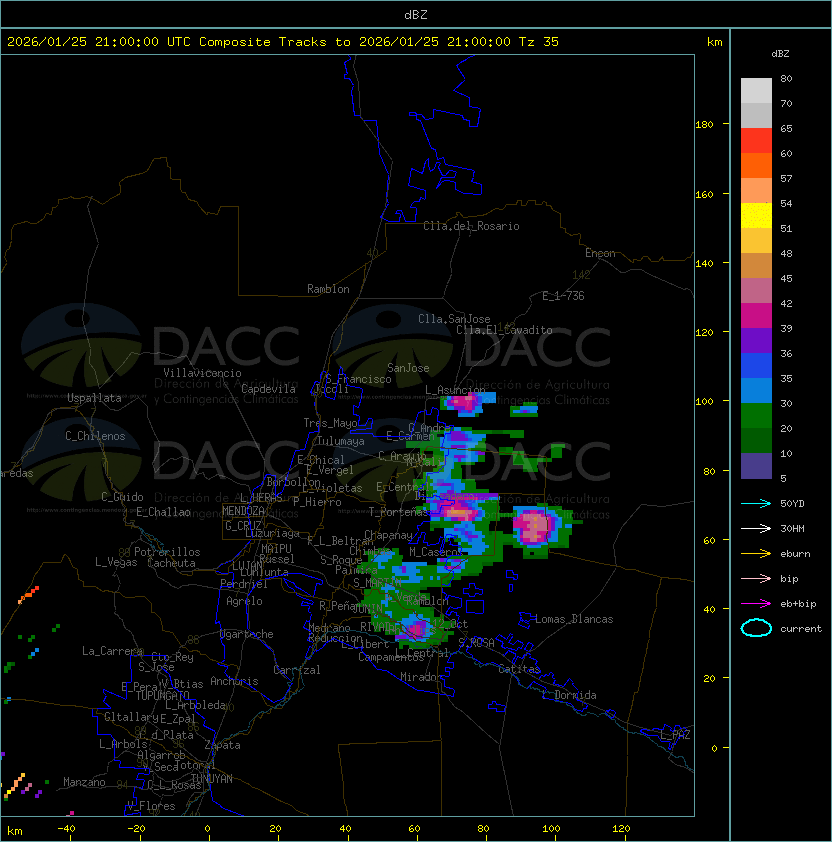
Task: Click the 'eb+bip' legend label
Action: (x=798, y=604)
